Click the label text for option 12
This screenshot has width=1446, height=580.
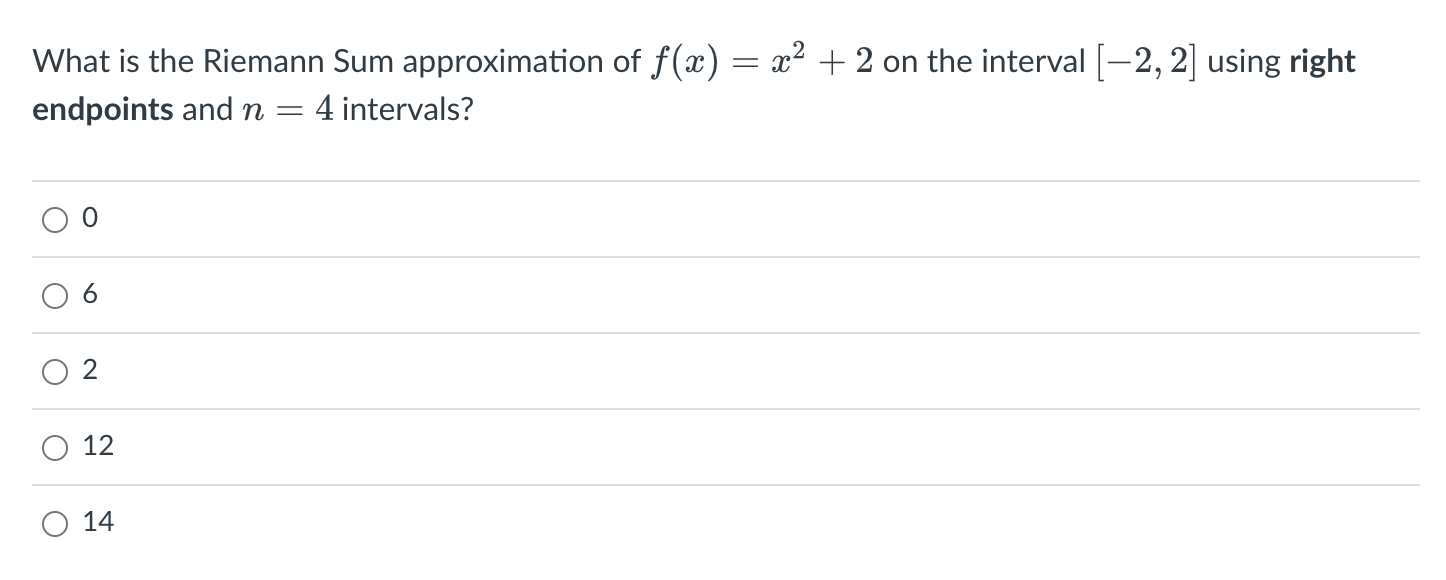tap(97, 446)
